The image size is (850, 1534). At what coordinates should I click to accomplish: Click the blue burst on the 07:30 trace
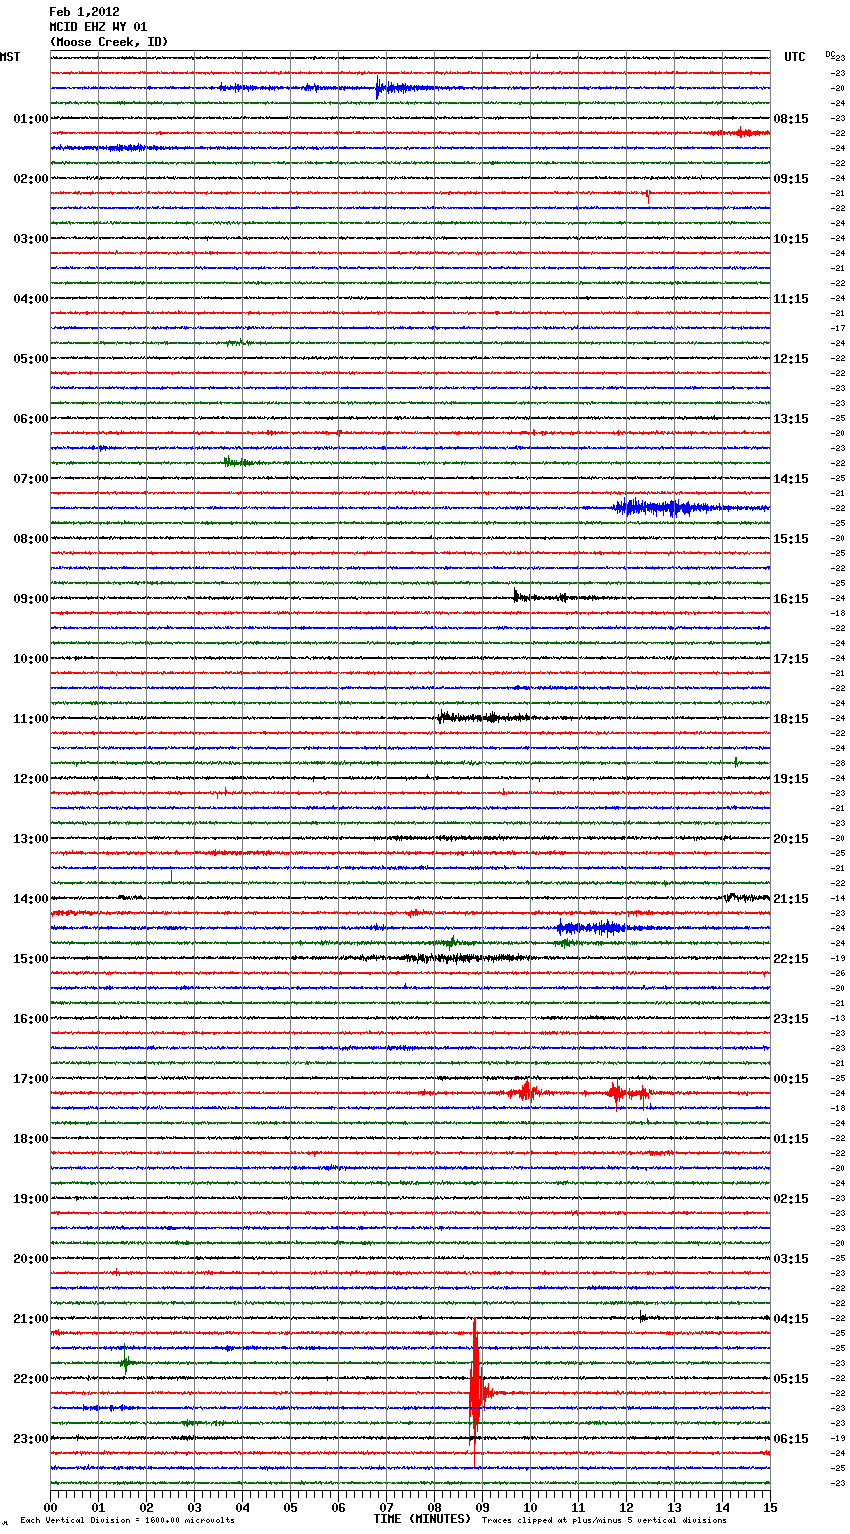[650, 508]
